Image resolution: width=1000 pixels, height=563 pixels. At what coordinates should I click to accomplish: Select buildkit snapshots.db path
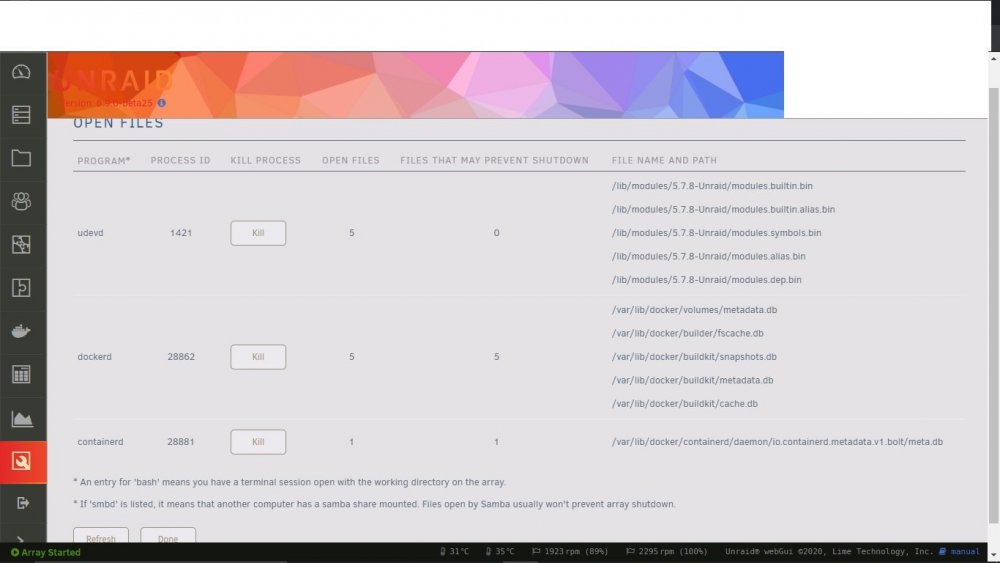(694, 357)
